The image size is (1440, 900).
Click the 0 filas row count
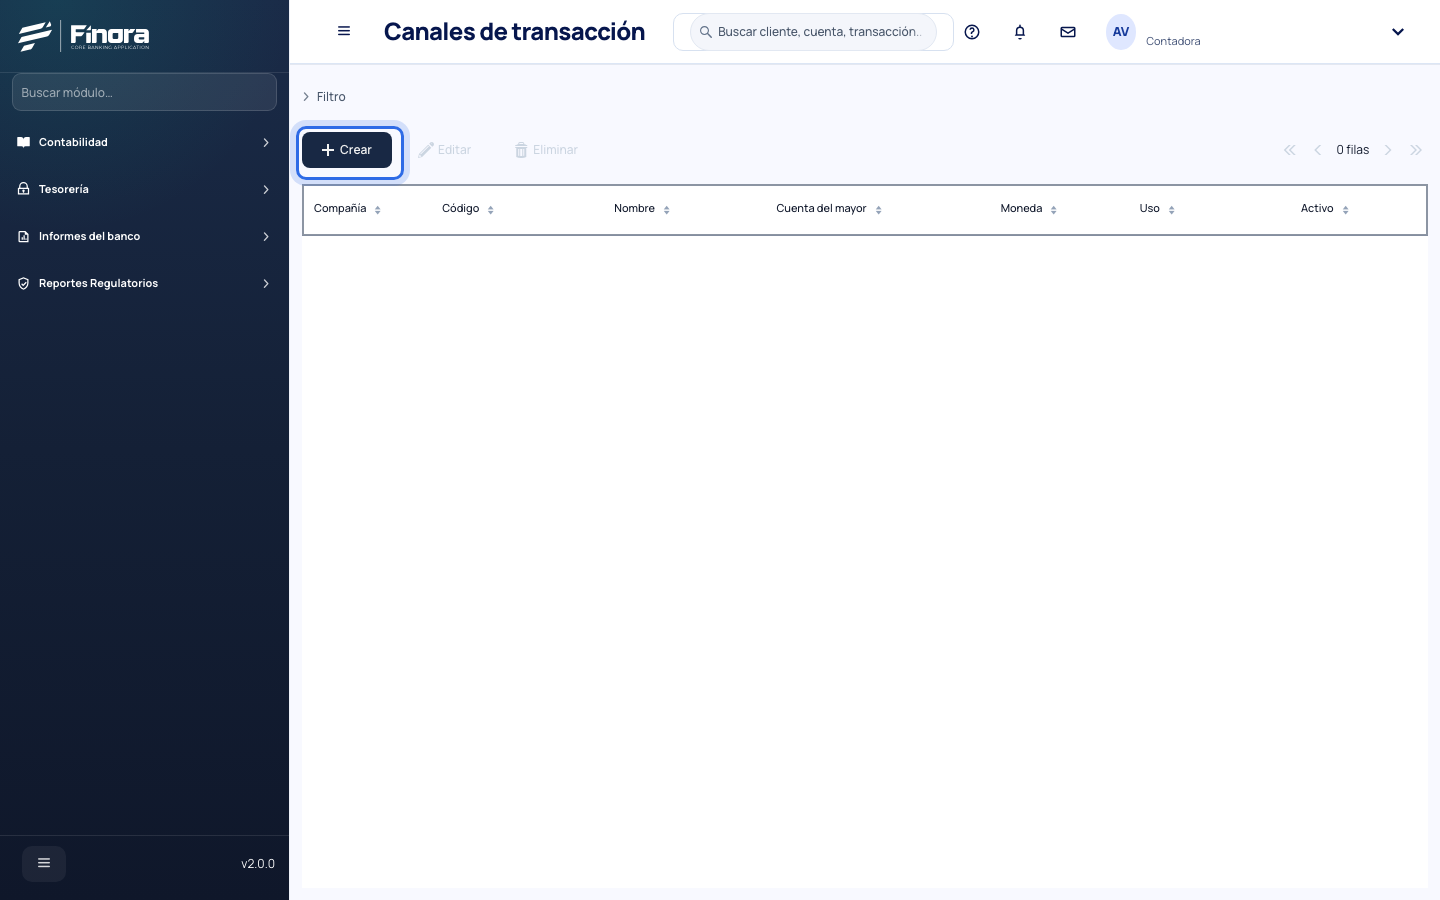[x=1353, y=150]
